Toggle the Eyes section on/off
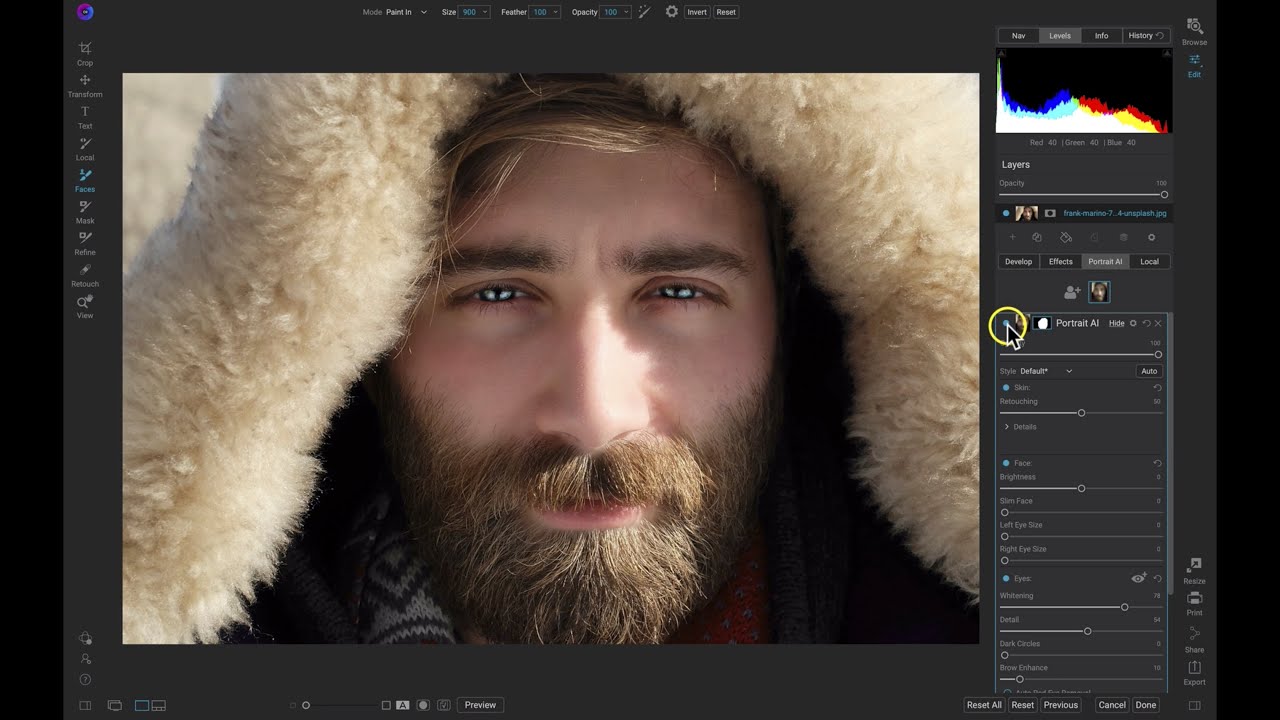 pos(1006,578)
